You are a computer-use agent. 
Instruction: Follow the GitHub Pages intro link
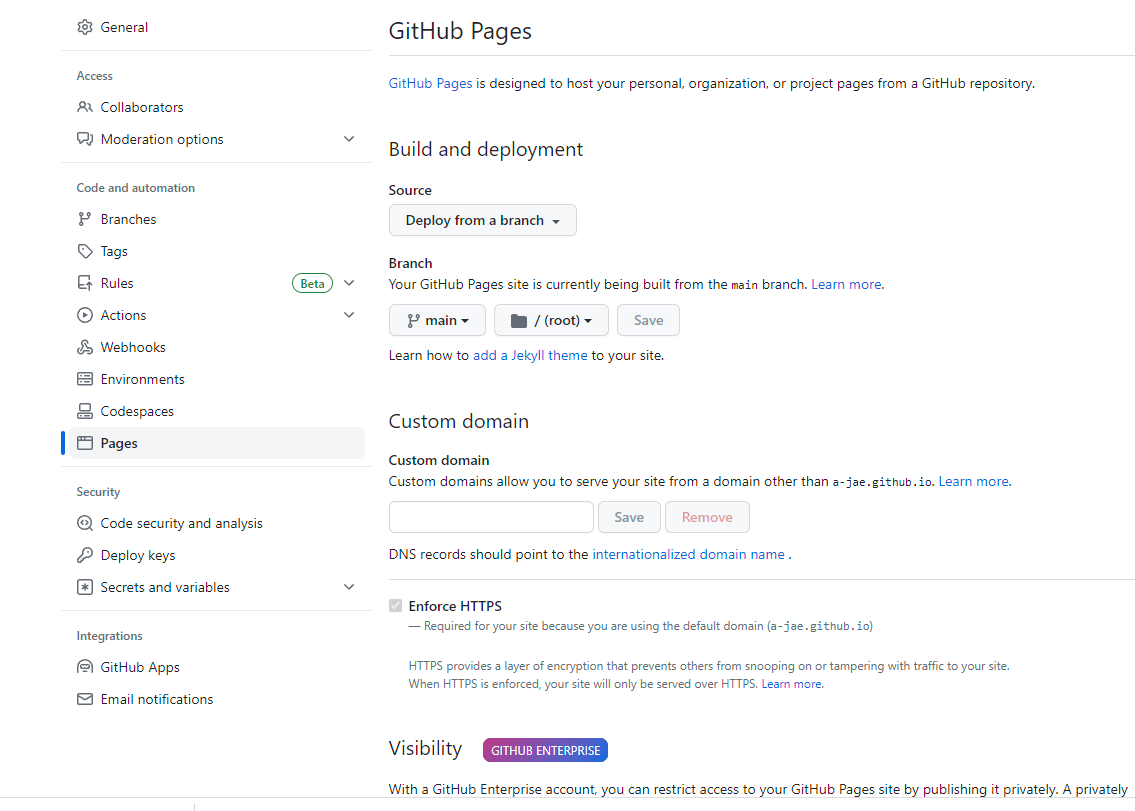click(430, 83)
